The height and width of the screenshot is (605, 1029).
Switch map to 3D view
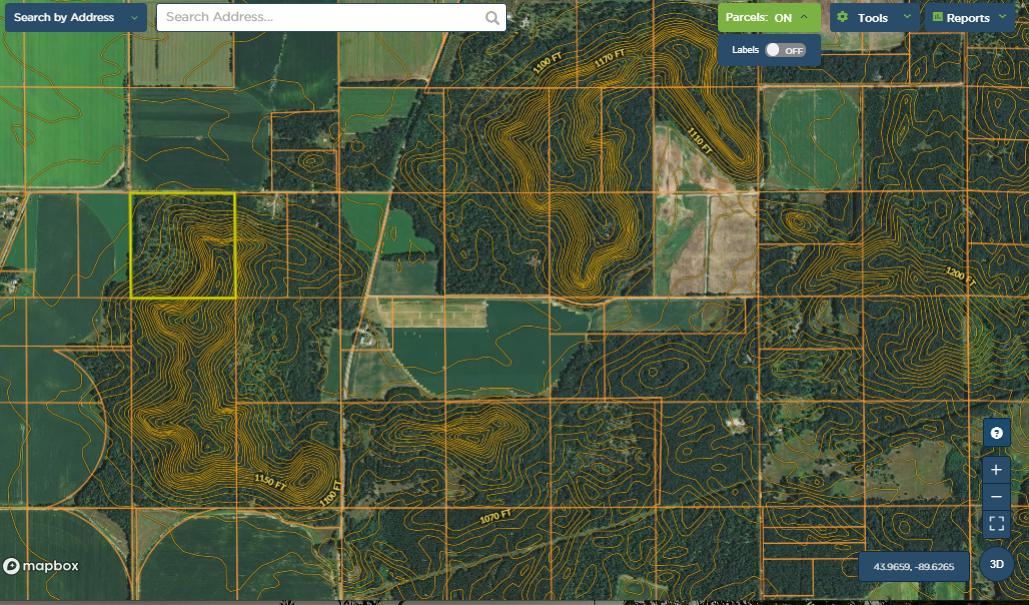pos(996,564)
